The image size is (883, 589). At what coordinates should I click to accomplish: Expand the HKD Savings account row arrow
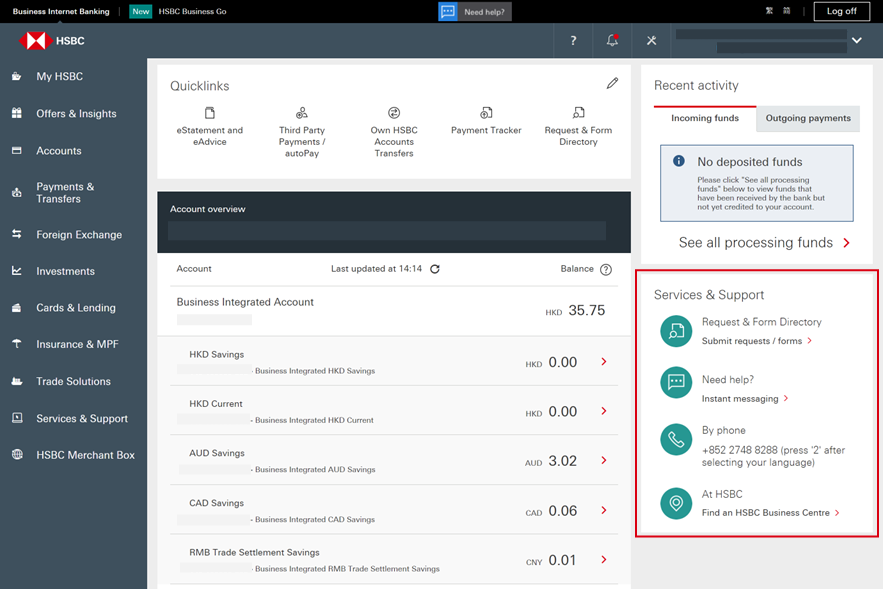(x=604, y=362)
